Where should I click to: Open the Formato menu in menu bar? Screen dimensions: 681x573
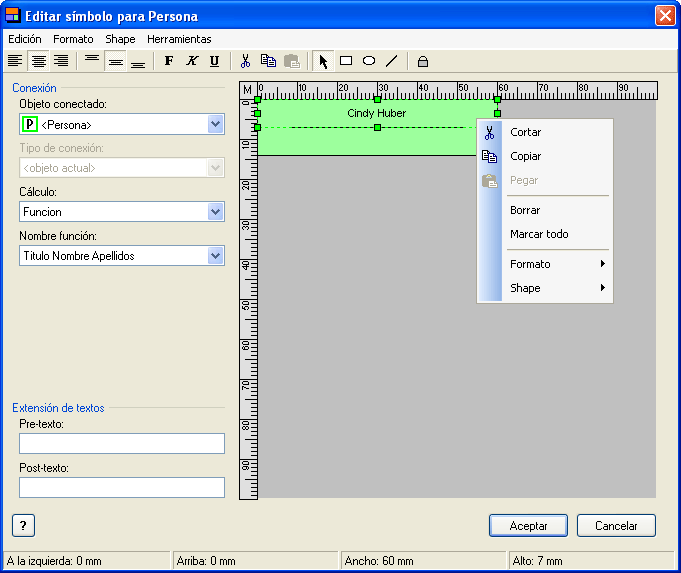(73, 39)
